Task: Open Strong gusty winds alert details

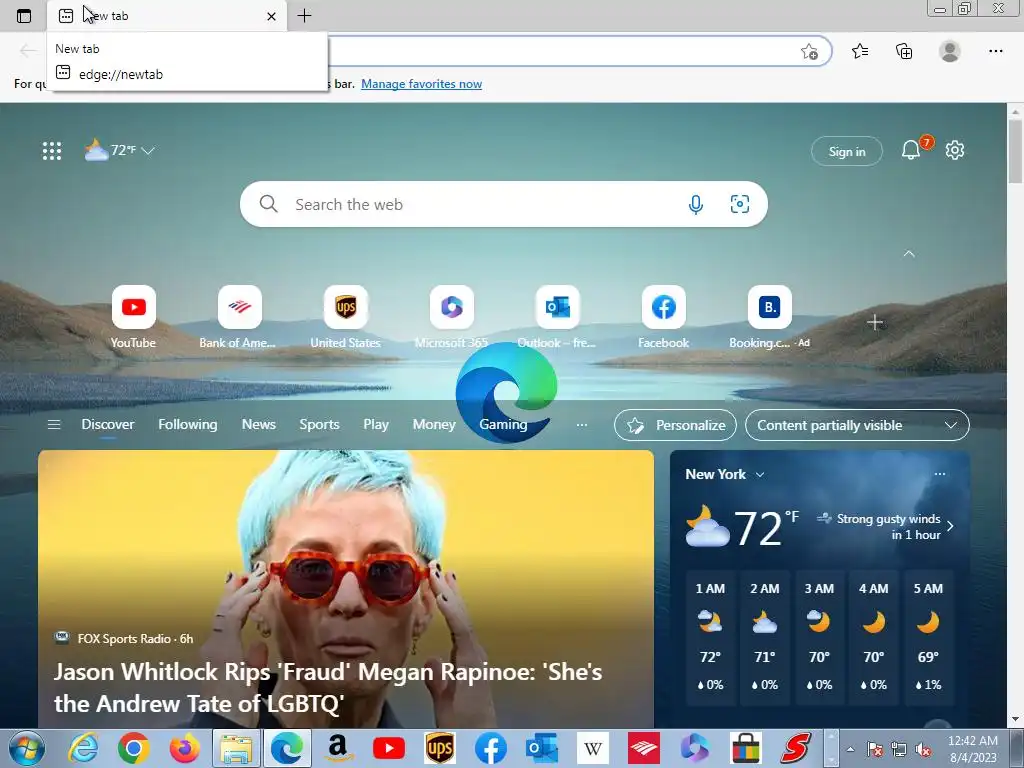Action: pyautogui.click(x=886, y=526)
